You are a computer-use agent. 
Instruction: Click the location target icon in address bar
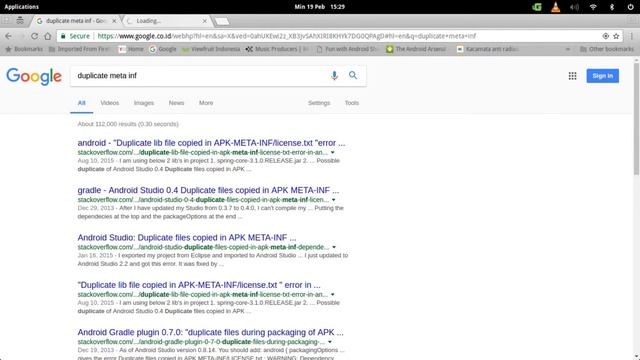point(606,36)
